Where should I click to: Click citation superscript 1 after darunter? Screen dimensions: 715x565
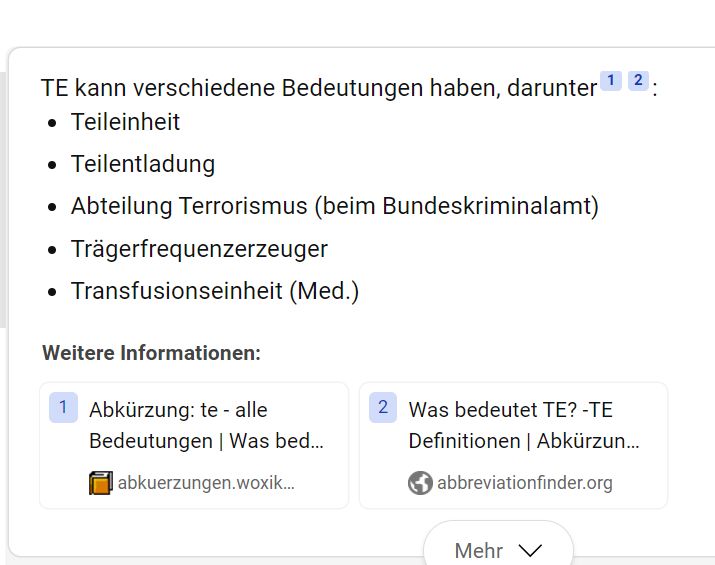point(610,81)
